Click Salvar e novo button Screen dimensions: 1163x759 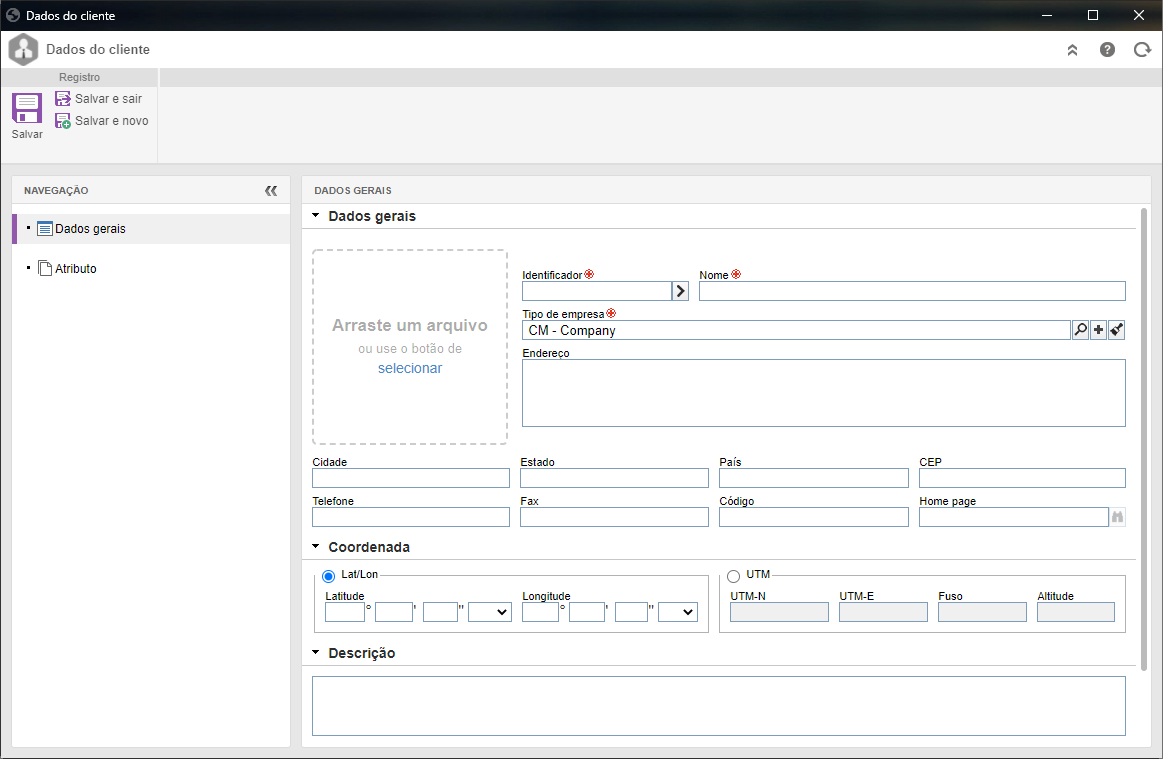coord(102,121)
